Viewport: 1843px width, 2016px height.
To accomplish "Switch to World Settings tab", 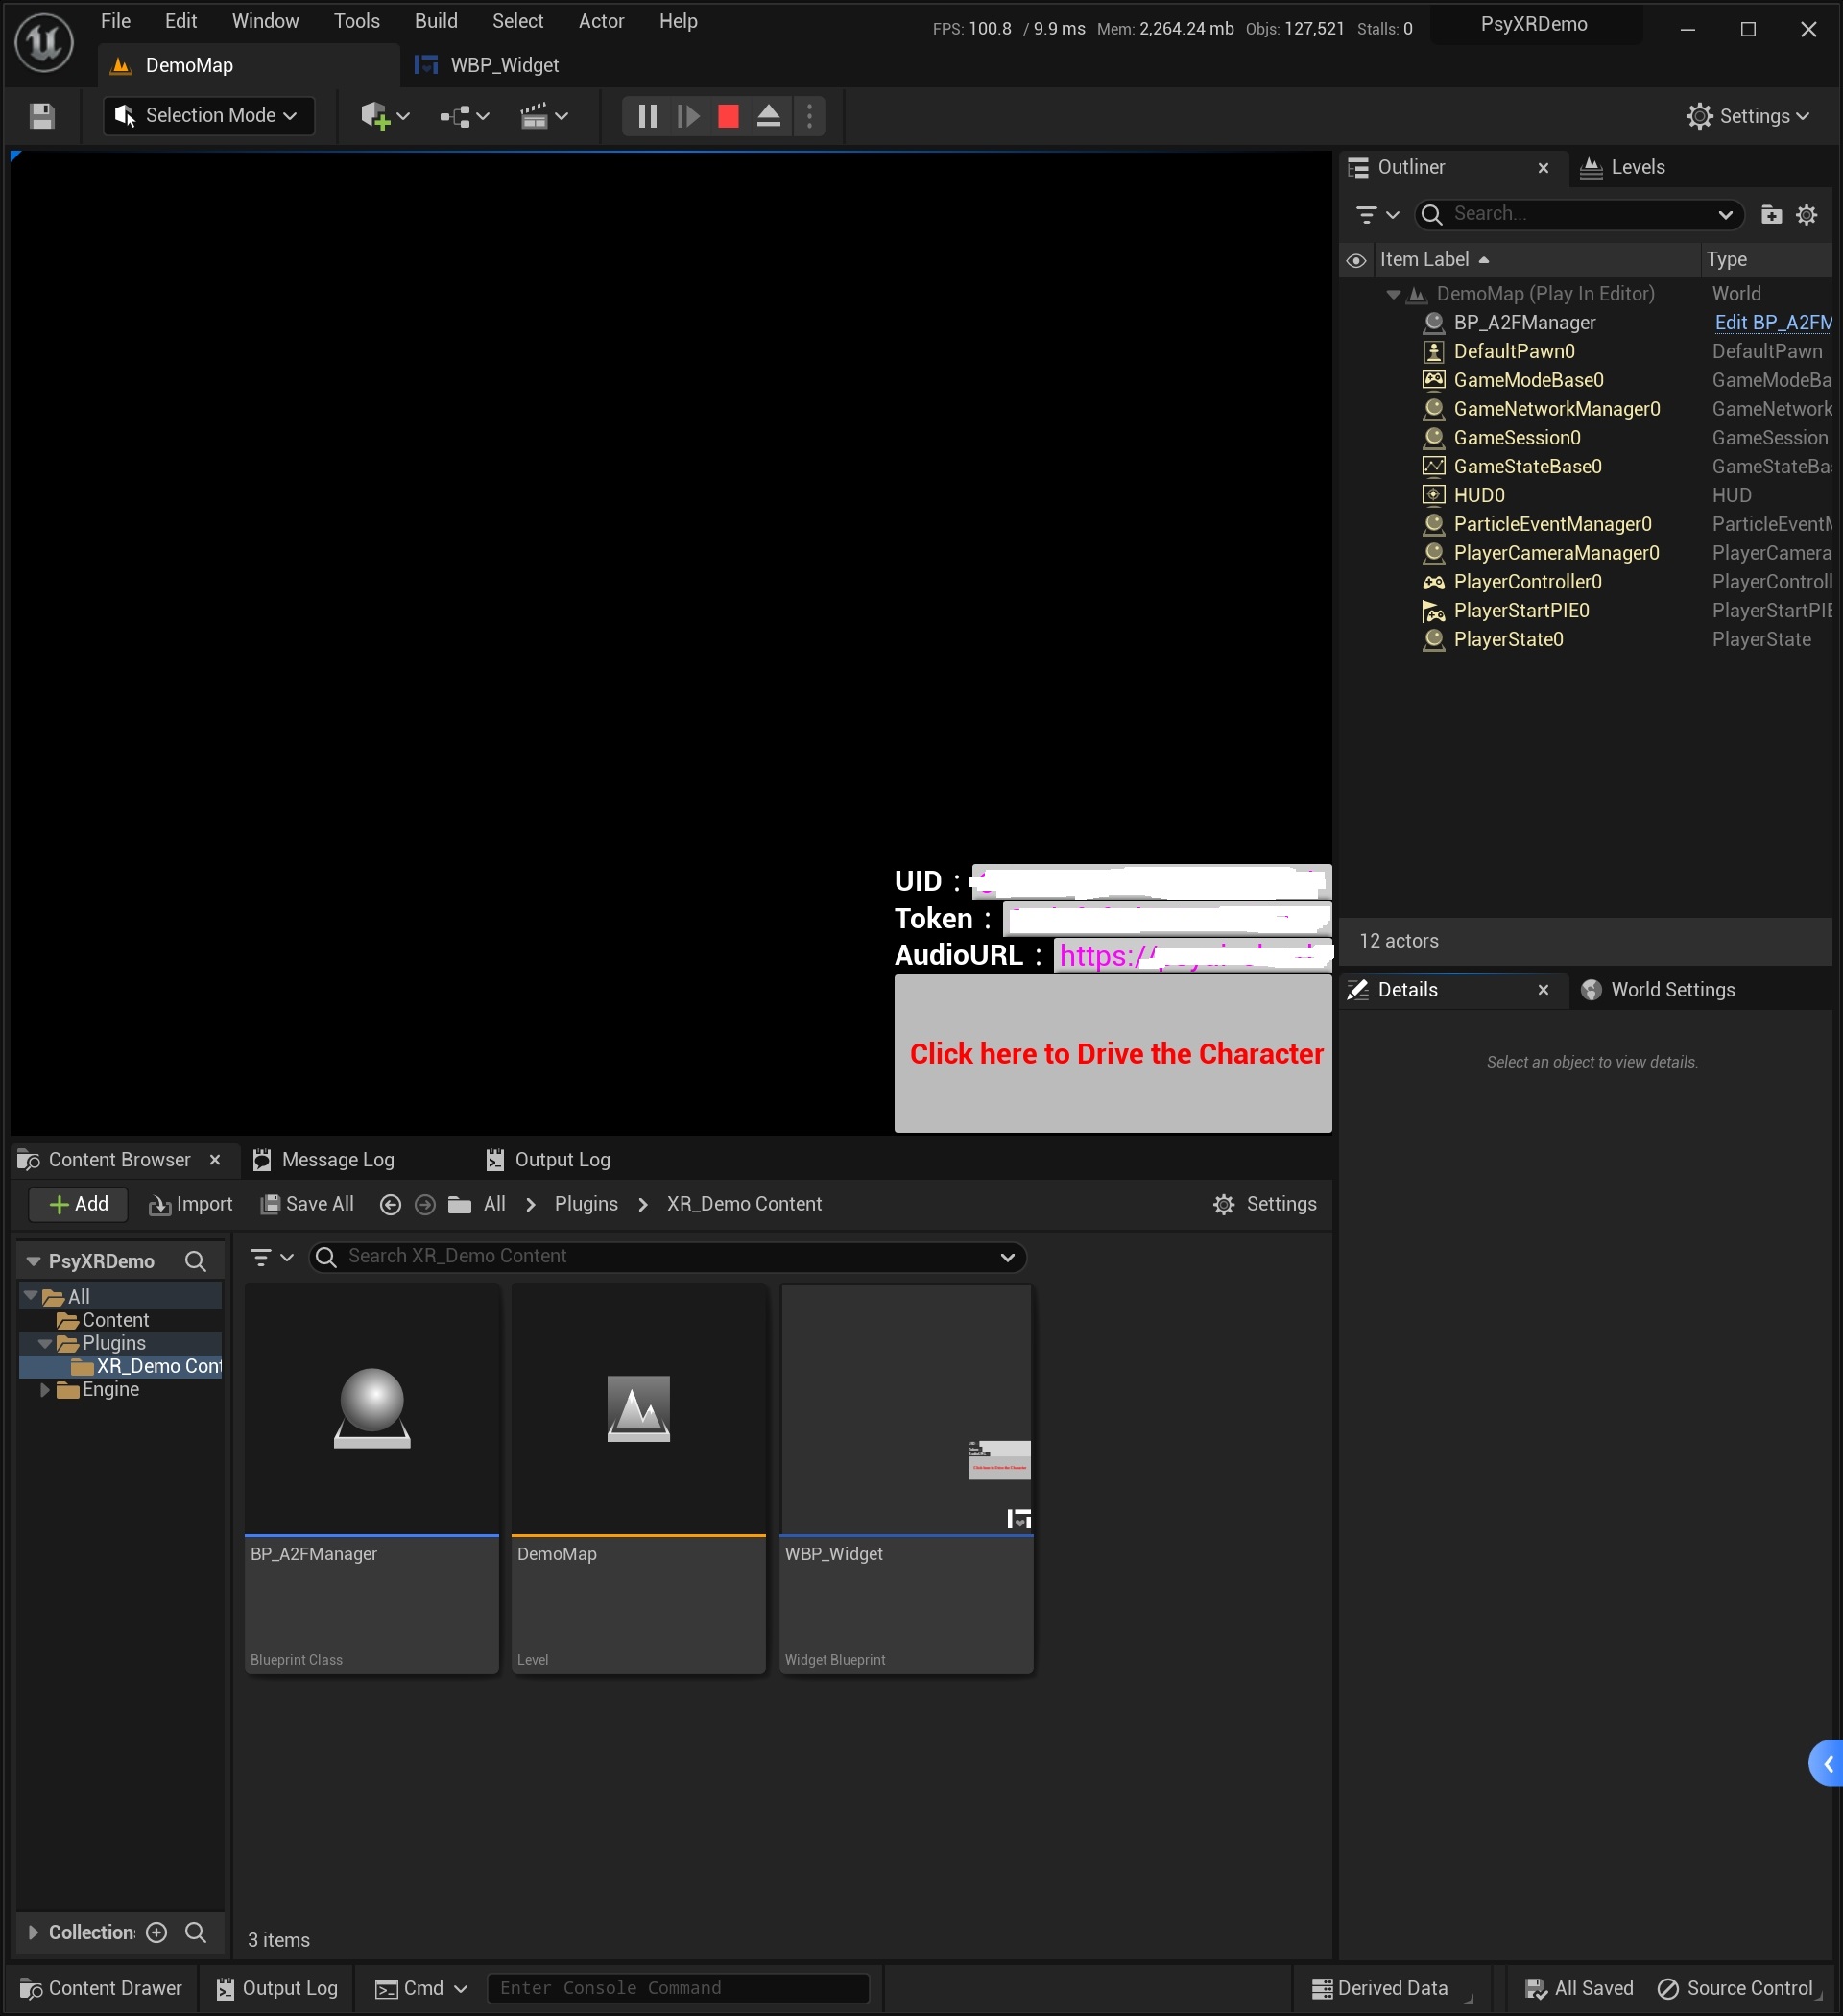I will 1658,989.
